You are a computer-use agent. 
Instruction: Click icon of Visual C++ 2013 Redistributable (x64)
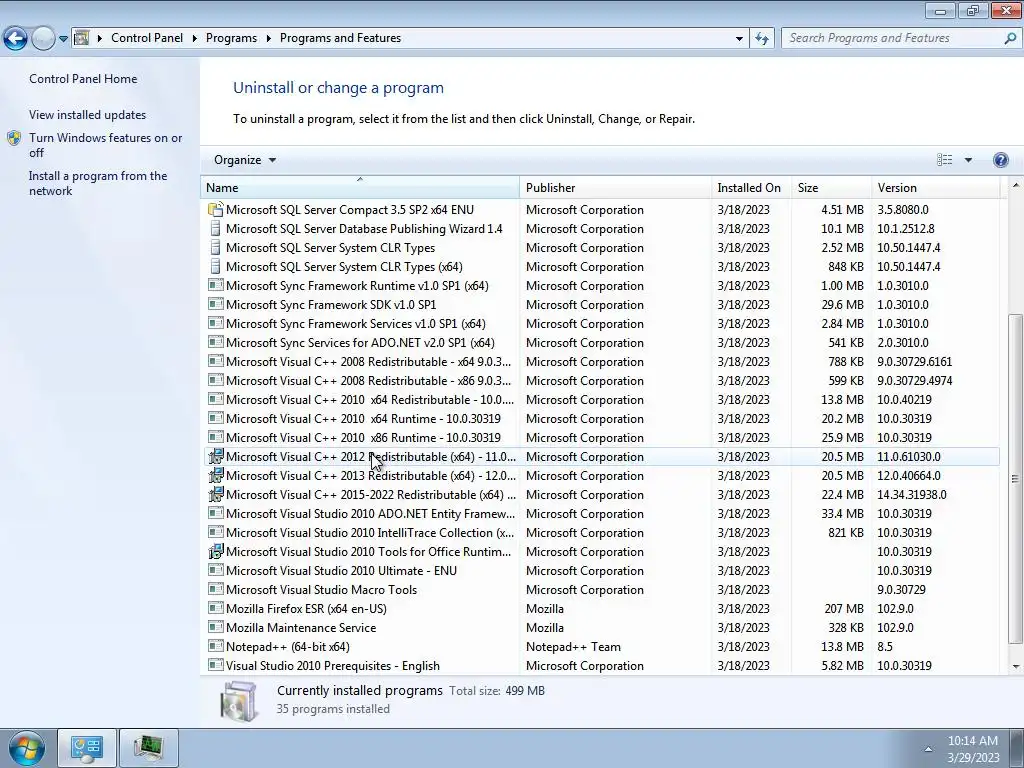click(216, 475)
